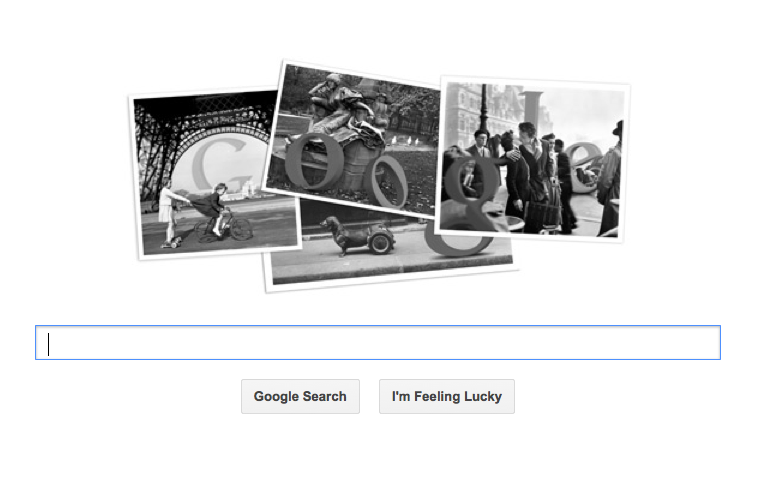Open the kissing couple photo
The image size is (759, 486).
pos(532,160)
